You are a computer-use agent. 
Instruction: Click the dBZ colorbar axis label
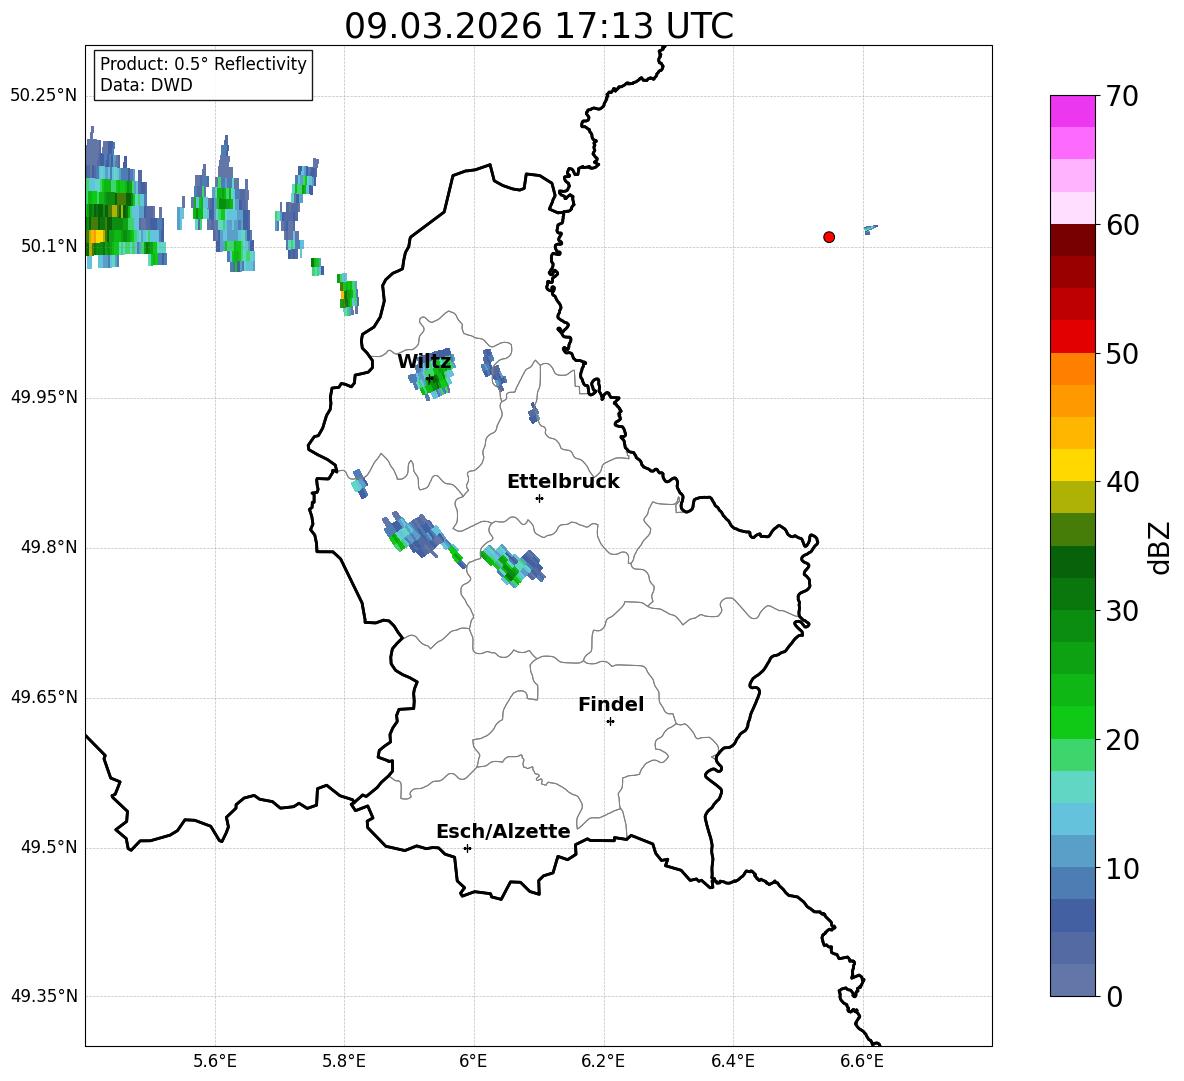point(1158,547)
